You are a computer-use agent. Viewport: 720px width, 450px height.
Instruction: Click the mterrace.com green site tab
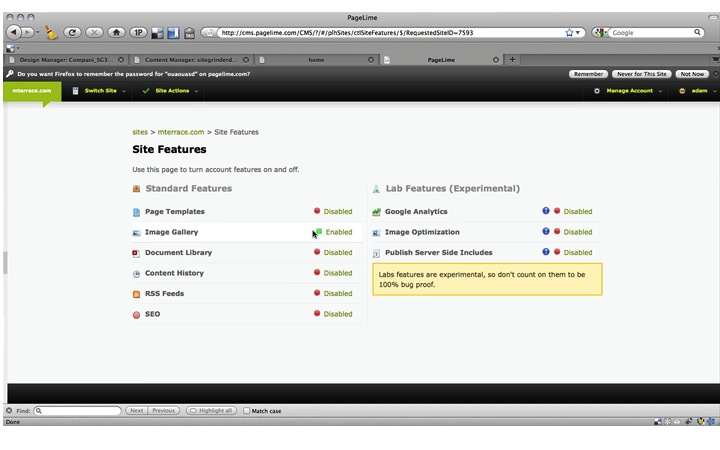[x=32, y=91]
